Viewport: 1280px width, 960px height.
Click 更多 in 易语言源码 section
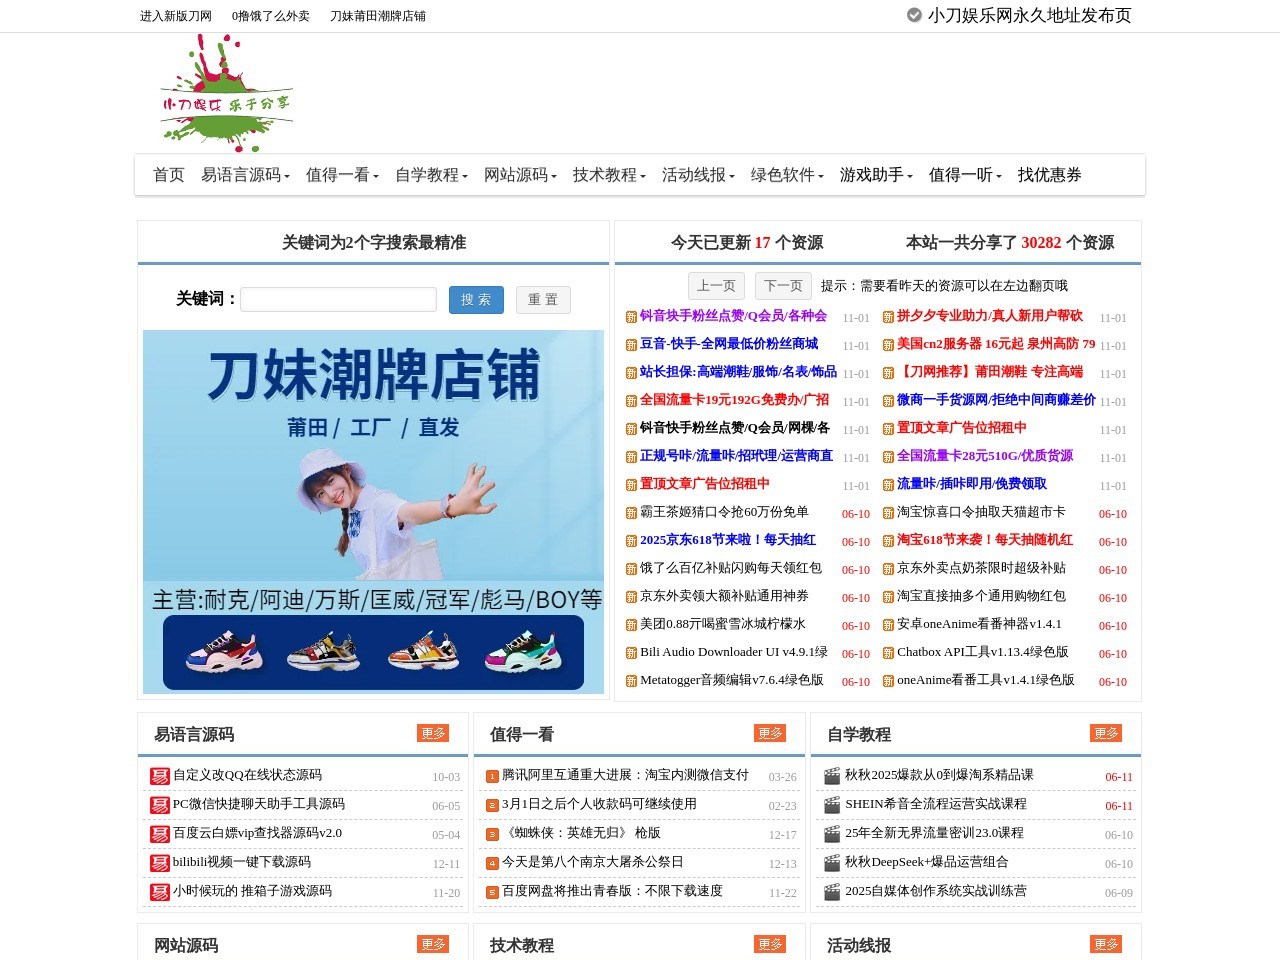click(433, 733)
